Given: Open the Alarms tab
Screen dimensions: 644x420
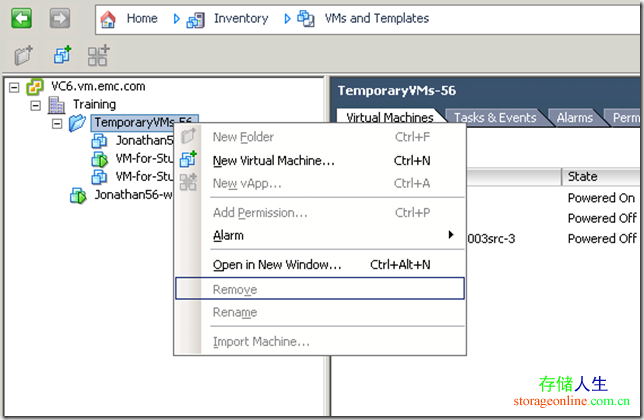Looking at the screenshot, I should [x=575, y=117].
